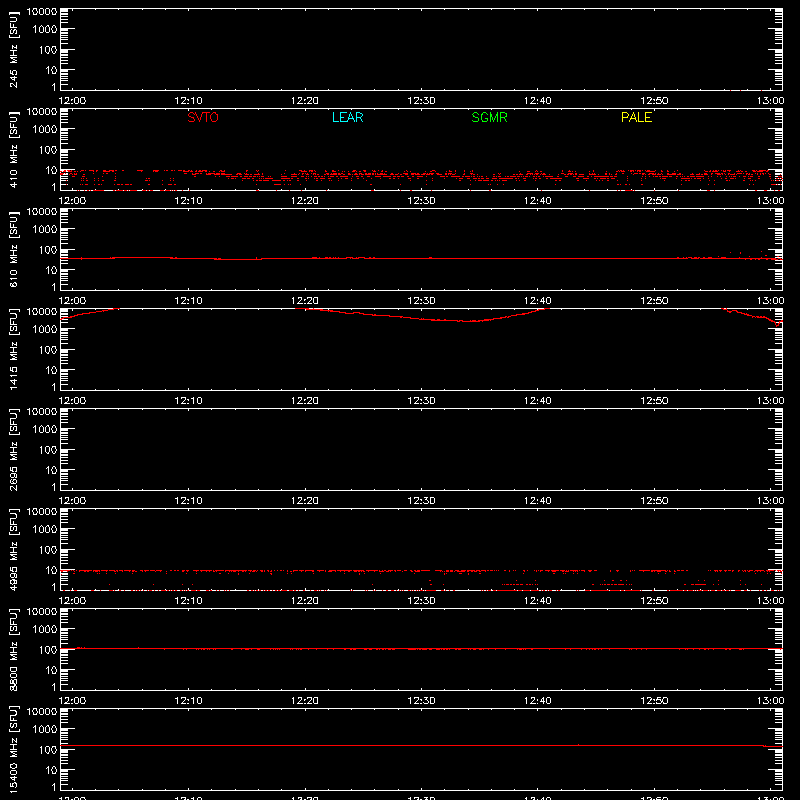Click the 1000 y-tick on the 1415 MHz plot

45,329
